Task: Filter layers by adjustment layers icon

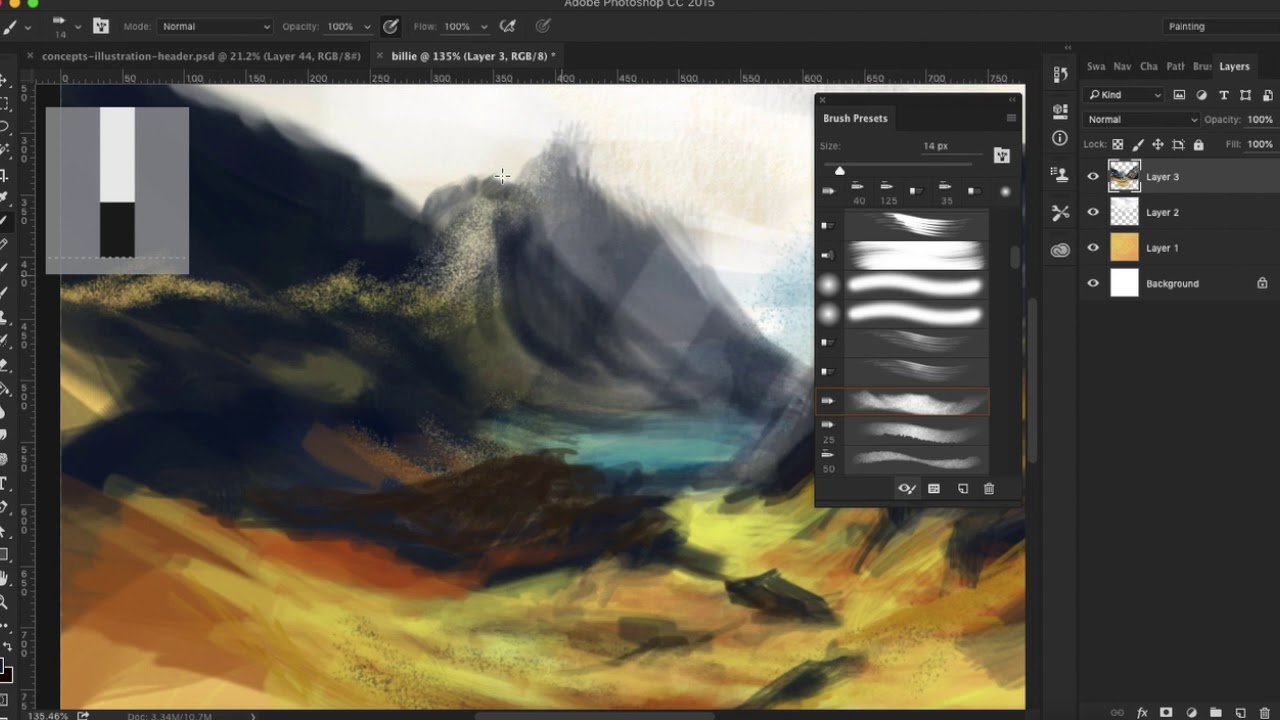Action: click(x=1201, y=95)
